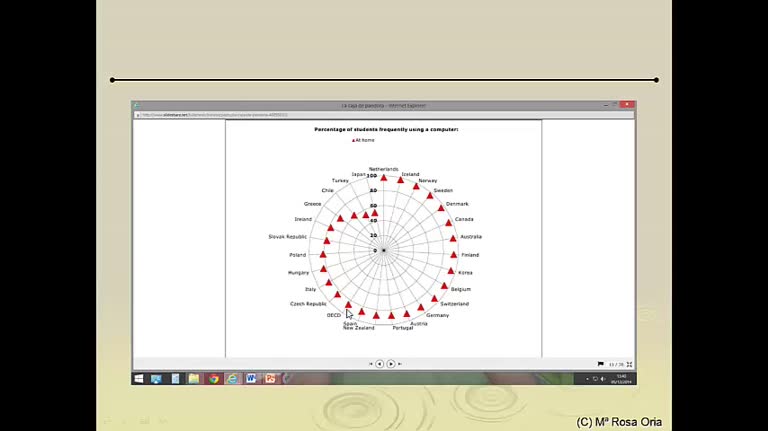The width and height of the screenshot is (768, 431).
Task: Click the chart title about students using a computer
Action: click(386, 129)
